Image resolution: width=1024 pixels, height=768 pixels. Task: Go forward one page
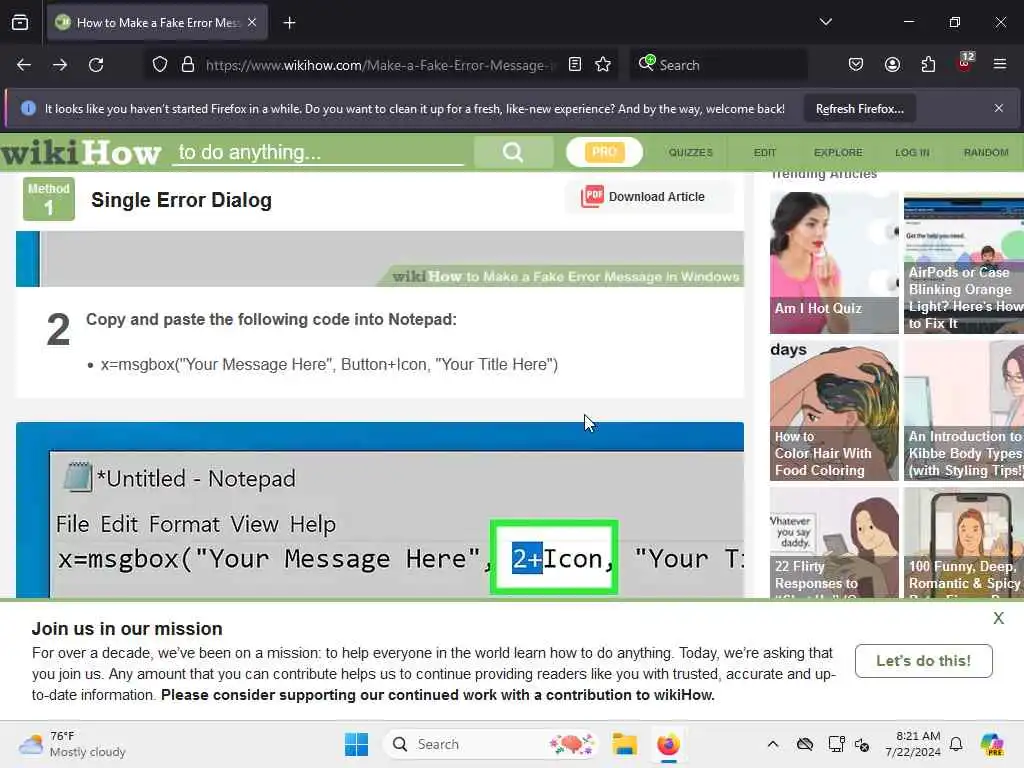click(x=59, y=65)
